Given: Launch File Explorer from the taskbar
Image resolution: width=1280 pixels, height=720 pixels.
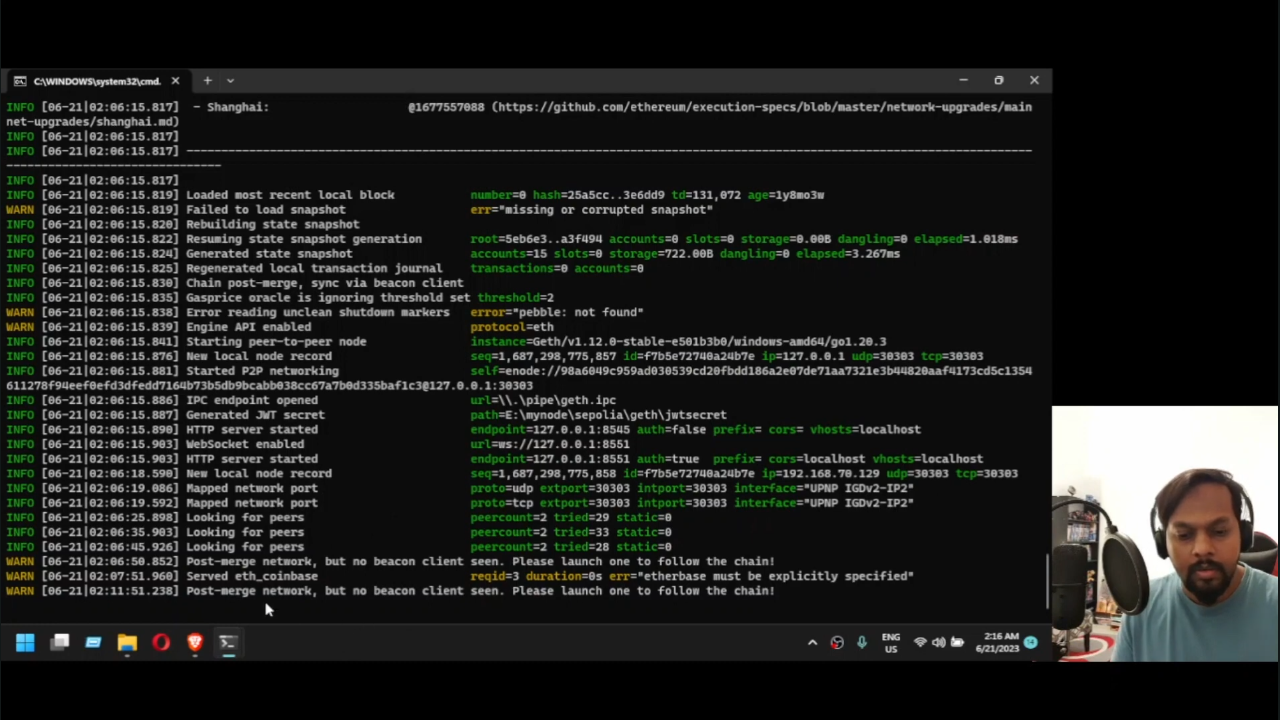Looking at the screenshot, I should click(127, 642).
